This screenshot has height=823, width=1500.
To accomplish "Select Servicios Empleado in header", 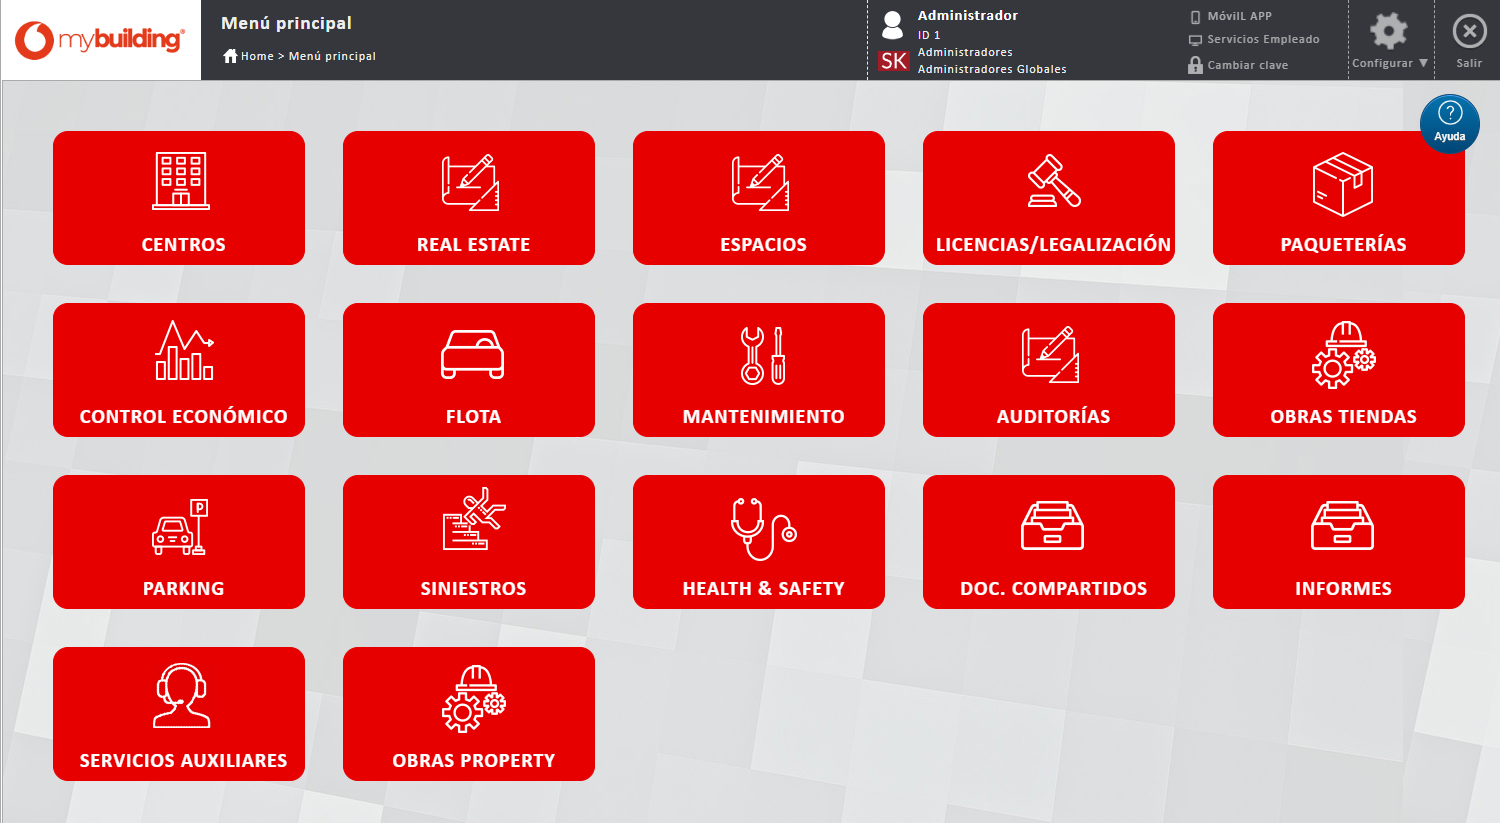I will (x=1262, y=40).
